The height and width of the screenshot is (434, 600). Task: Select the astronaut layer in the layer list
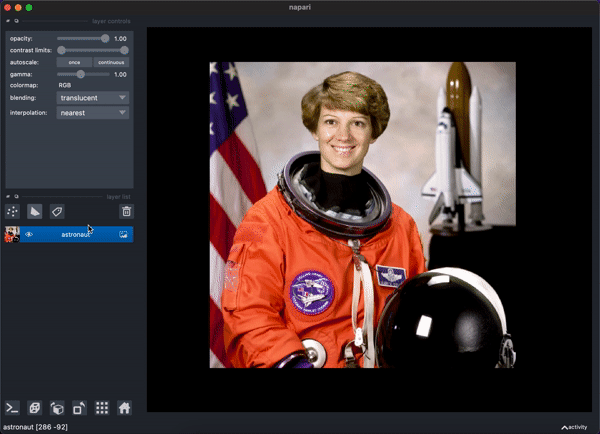76,234
